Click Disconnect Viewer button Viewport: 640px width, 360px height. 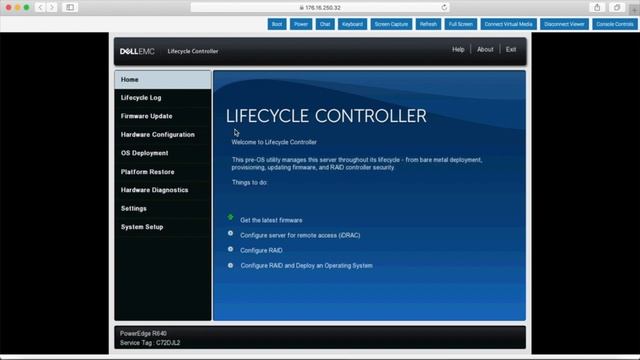564,24
